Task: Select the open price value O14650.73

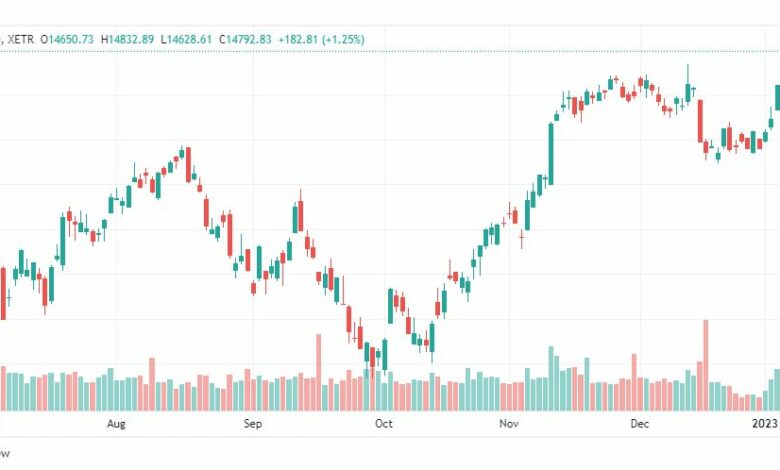Action: 67,39
